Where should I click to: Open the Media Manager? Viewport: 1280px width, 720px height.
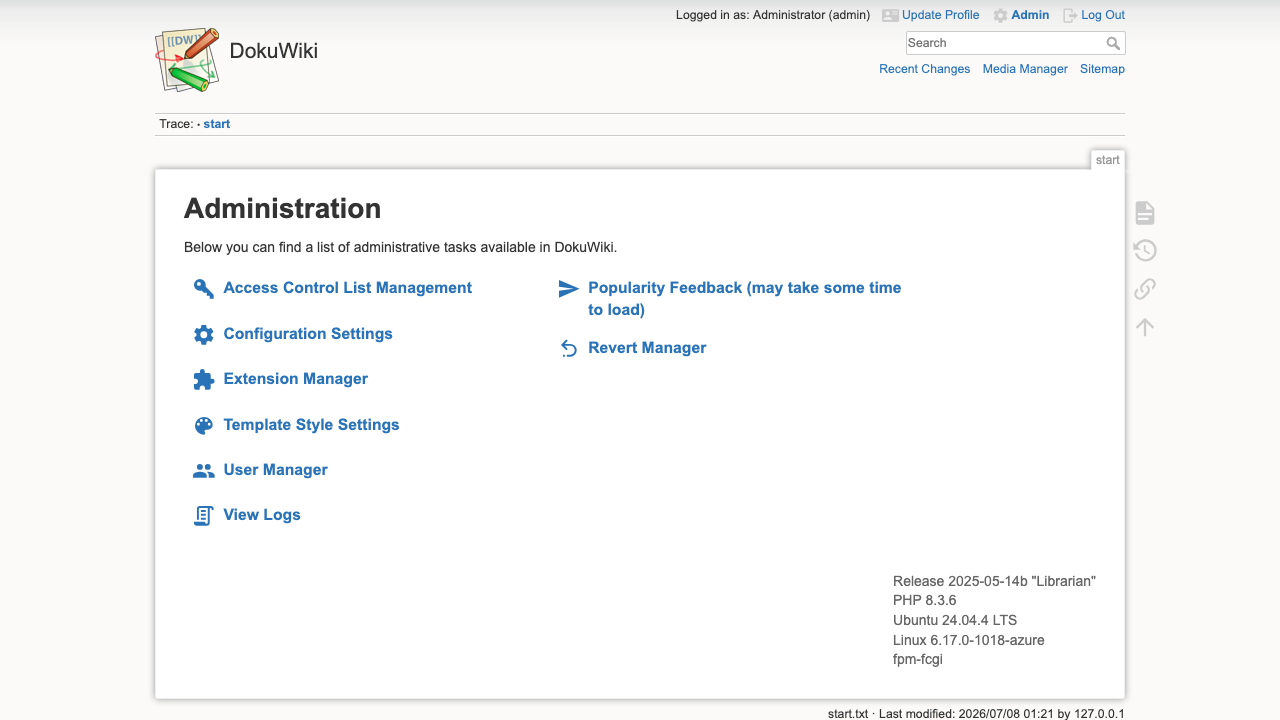click(1025, 69)
